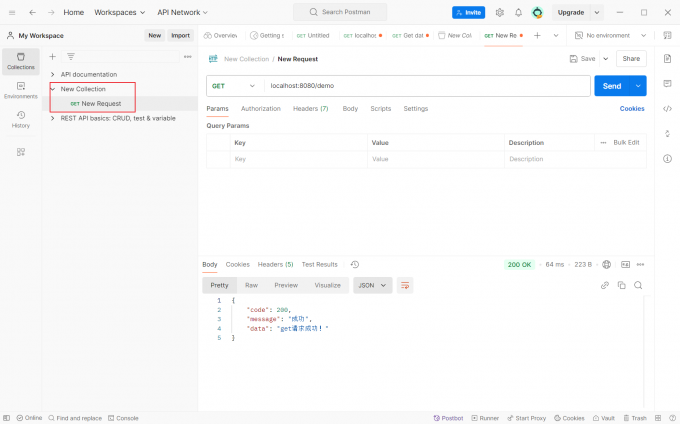Viewport: 680px width, 424px height.
Task: Open the Workspaces dropdown
Action: (120, 13)
